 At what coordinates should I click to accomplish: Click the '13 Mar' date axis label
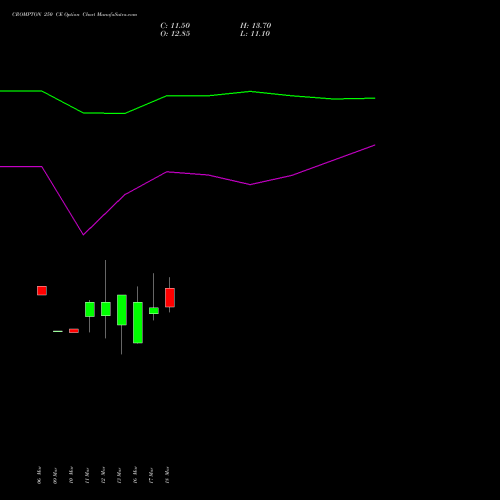click(119, 475)
